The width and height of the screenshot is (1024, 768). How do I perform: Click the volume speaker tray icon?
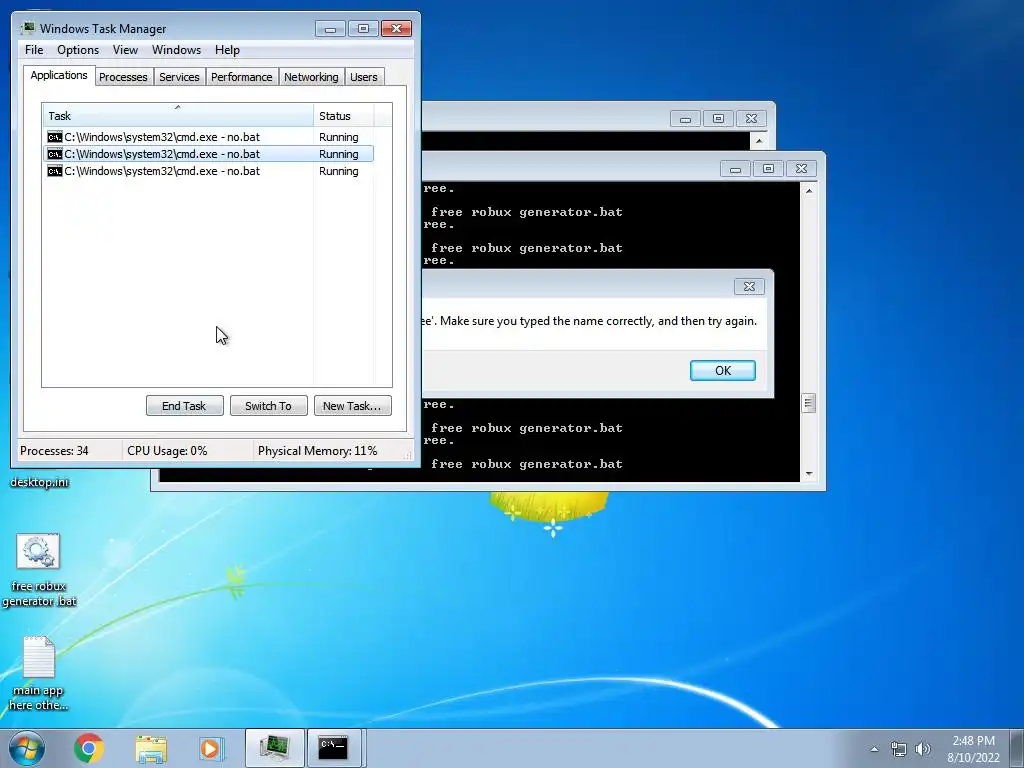click(923, 749)
